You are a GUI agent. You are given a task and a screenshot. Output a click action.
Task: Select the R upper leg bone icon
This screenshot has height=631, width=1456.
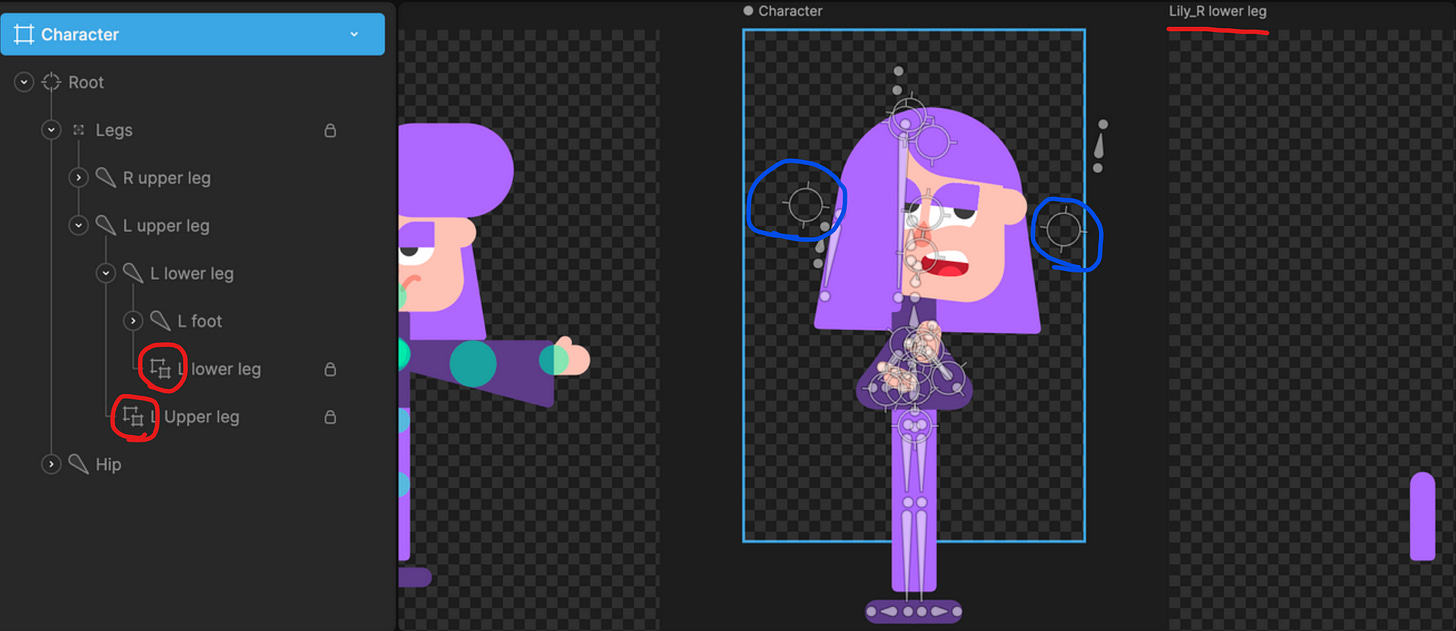(106, 178)
